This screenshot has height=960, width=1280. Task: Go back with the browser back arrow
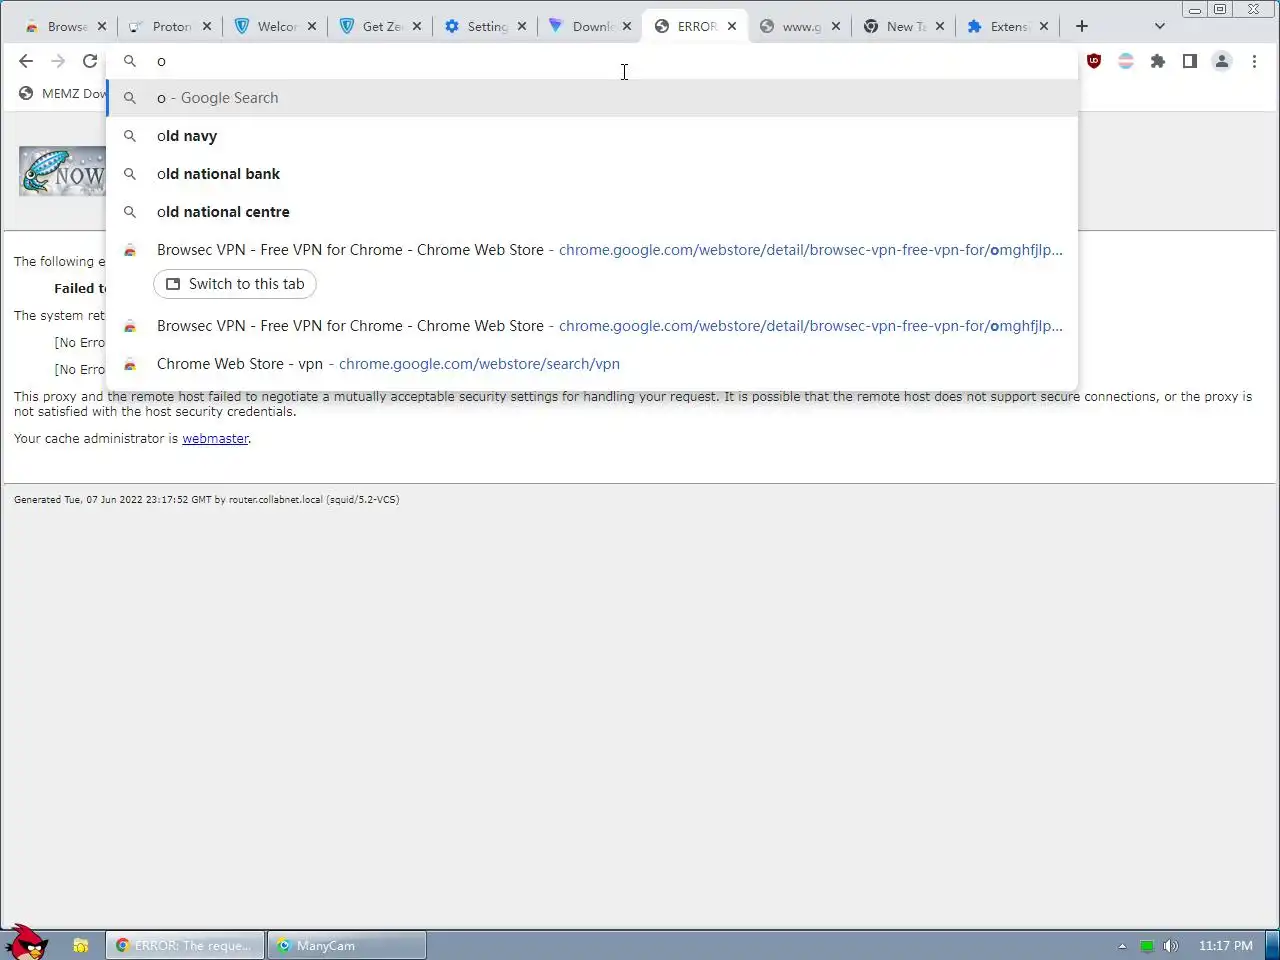pos(26,61)
